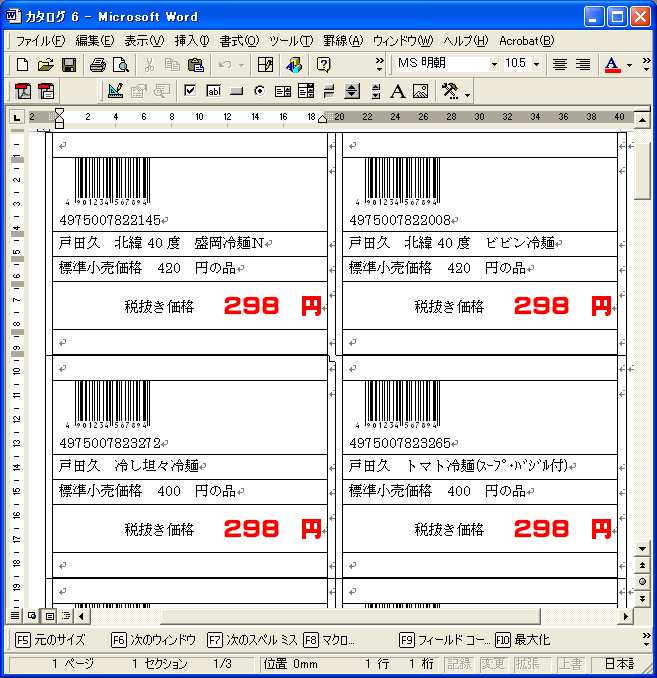Screen dimensions: 657x678
Task: Click the tab-stop type selector on ruler
Action: 16,117
